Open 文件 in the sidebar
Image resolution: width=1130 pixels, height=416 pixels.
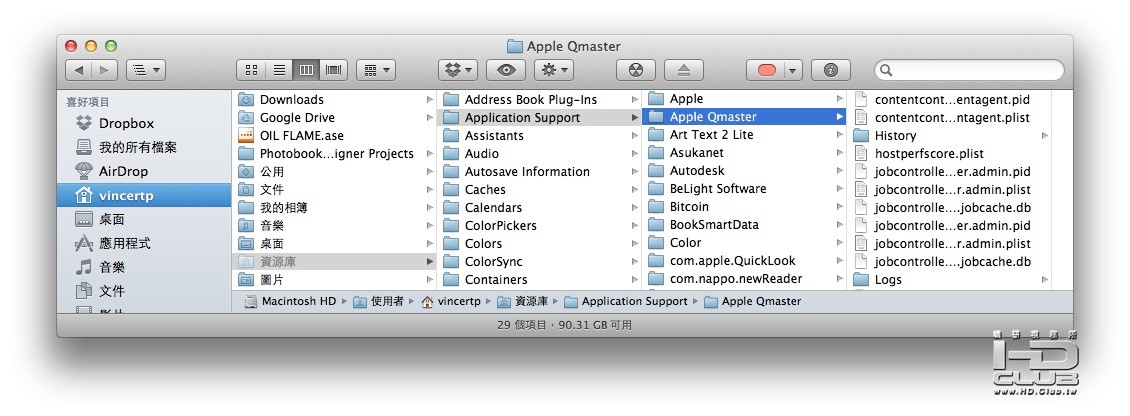[x=144, y=291]
